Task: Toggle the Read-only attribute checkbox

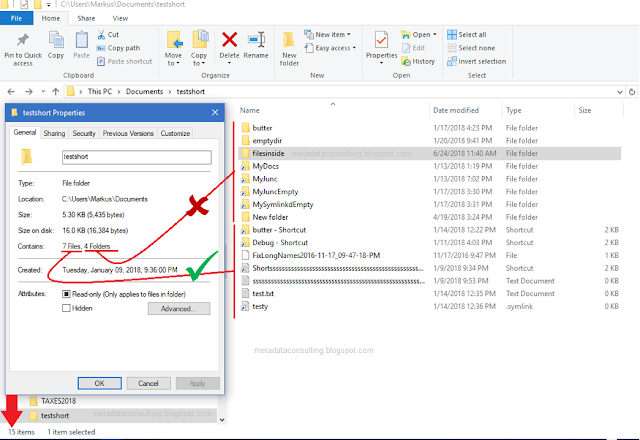Action: (x=66, y=294)
